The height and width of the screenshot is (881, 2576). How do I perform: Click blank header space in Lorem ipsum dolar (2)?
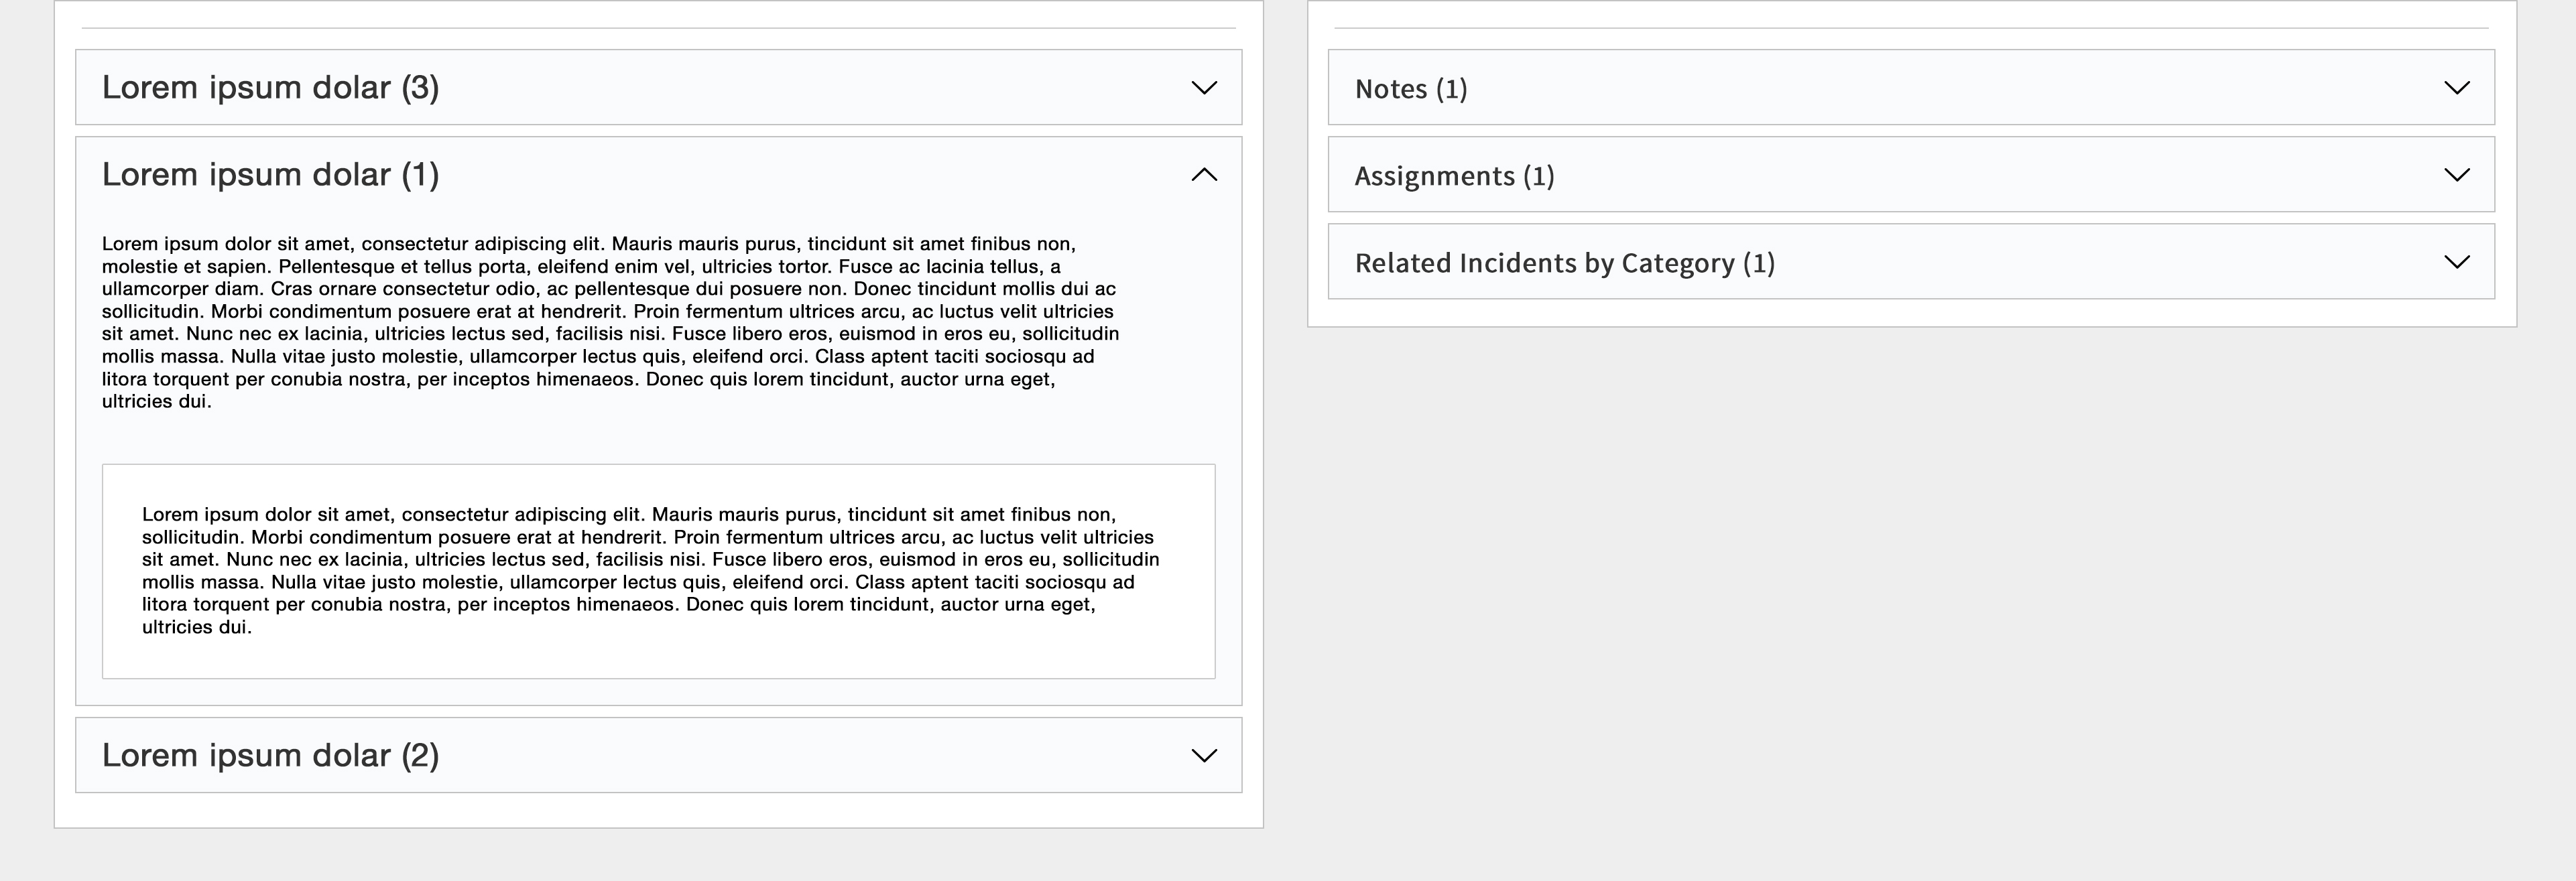pos(800,756)
